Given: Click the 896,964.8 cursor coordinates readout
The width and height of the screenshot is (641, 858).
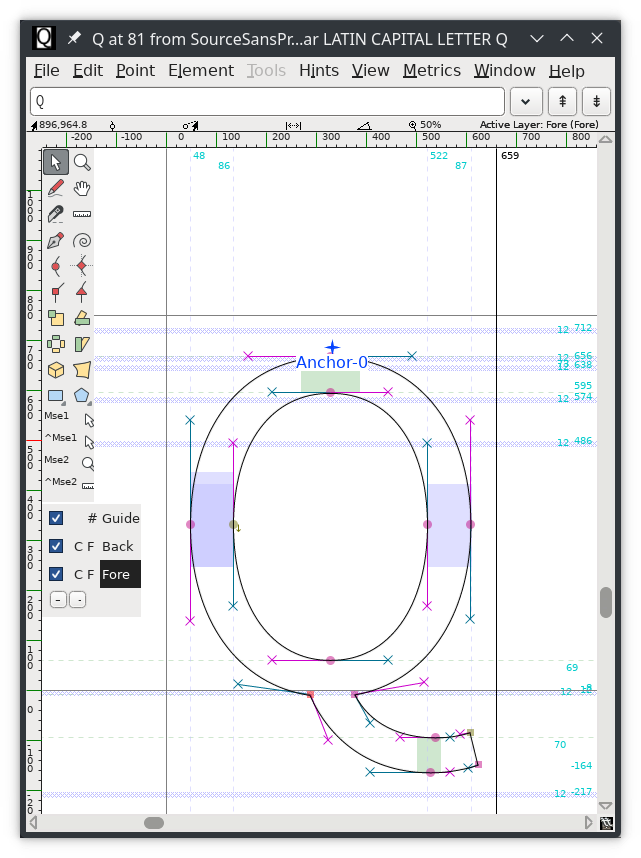Looking at the screenshot, I should (62, 125).
